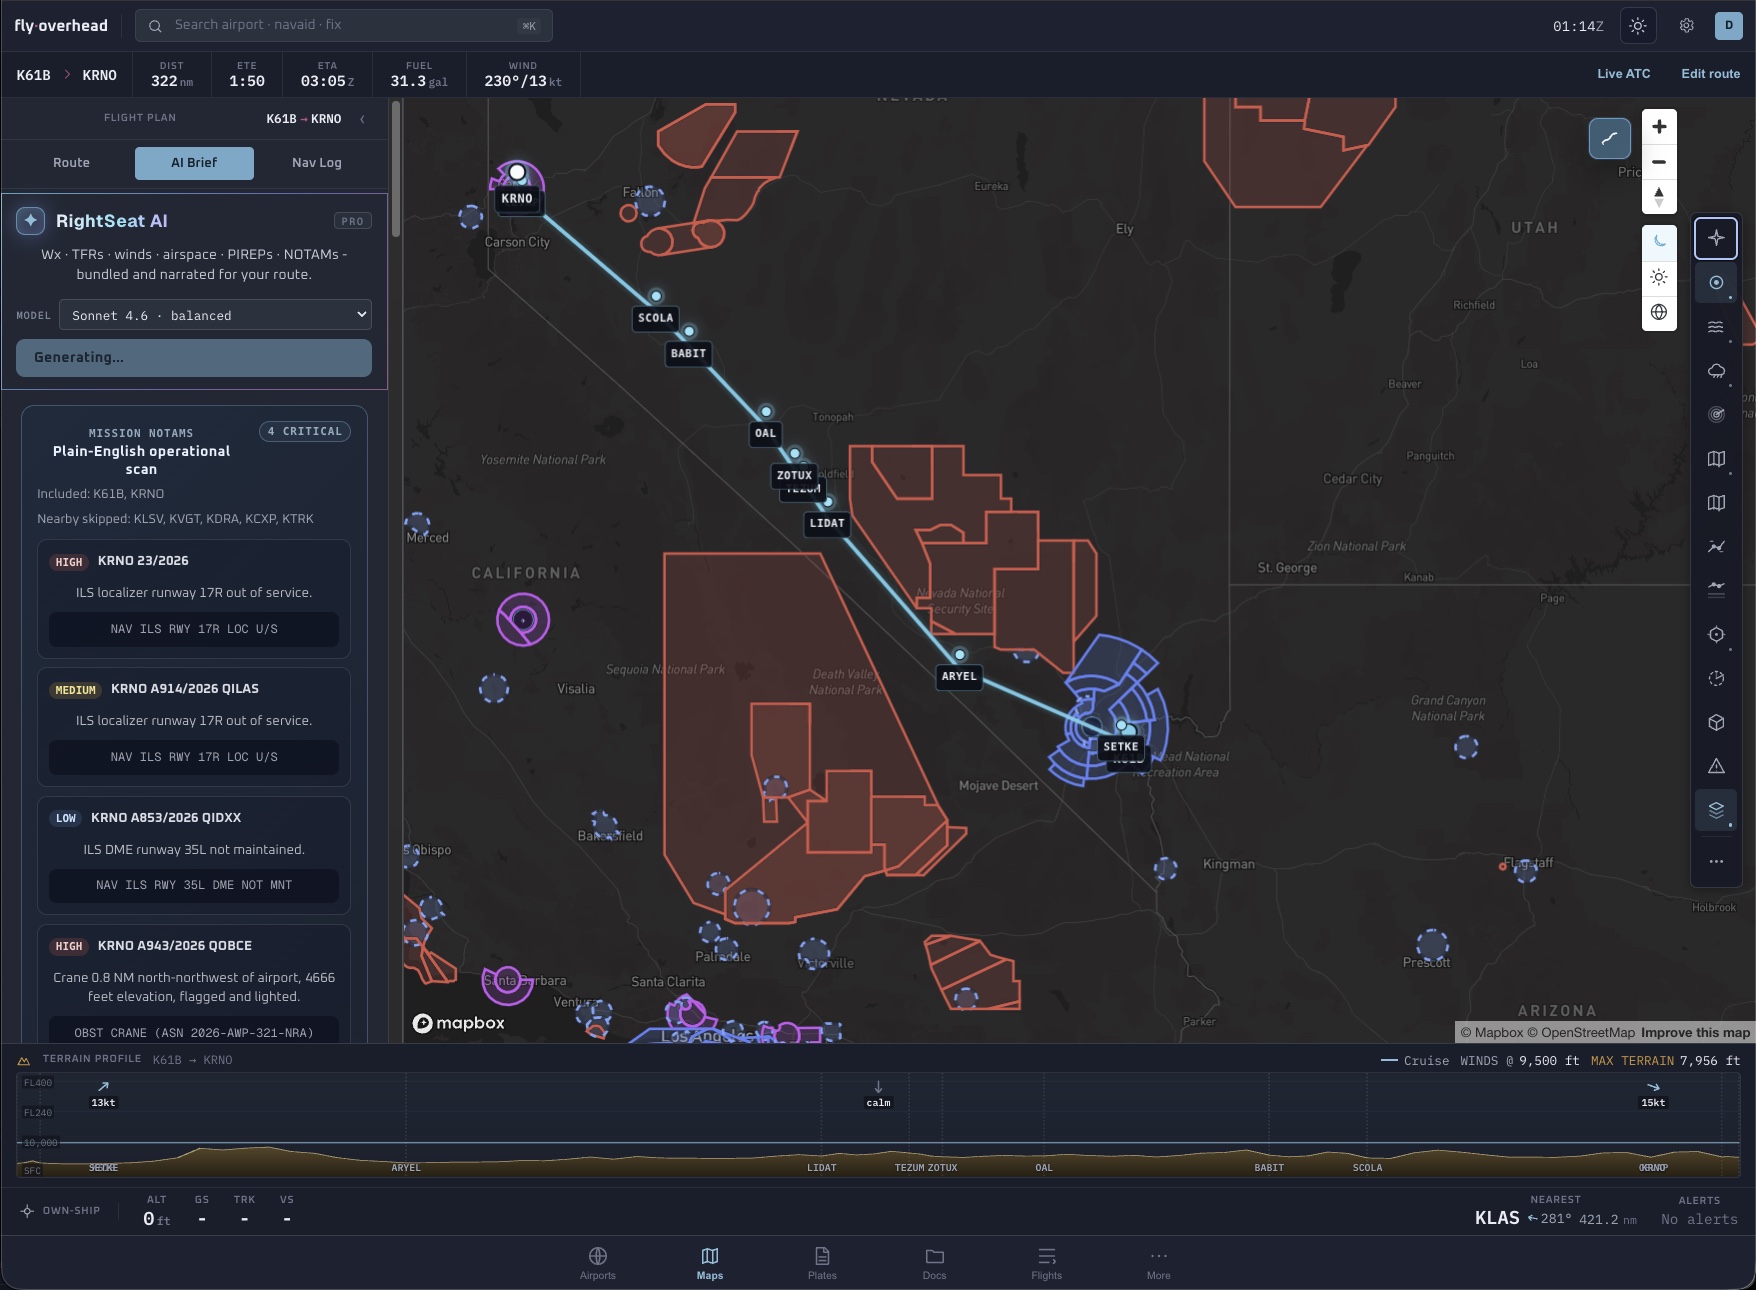This screenshot has height=1290, width=1756.
Task: Open the user avatar D menu
Action: [1729, 26]
